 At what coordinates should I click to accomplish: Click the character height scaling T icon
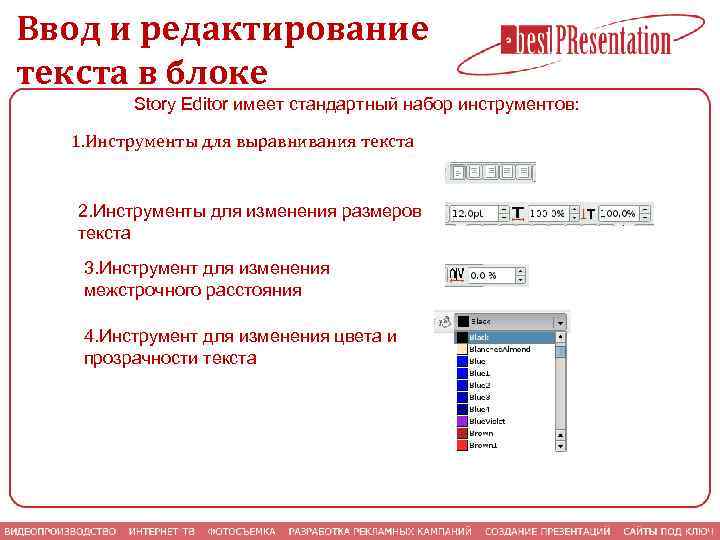589,214
